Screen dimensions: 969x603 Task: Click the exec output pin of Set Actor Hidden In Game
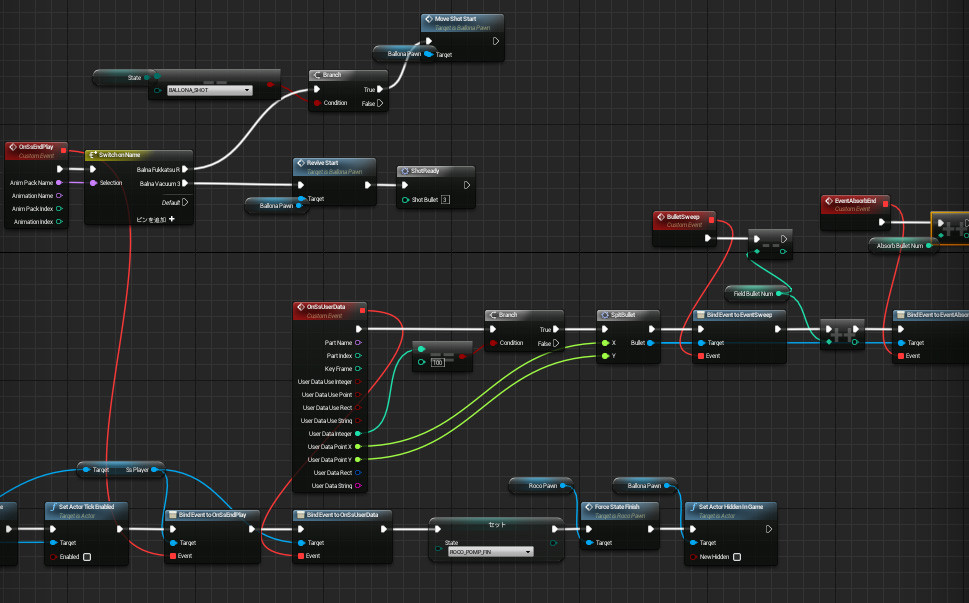pos(769,529)
